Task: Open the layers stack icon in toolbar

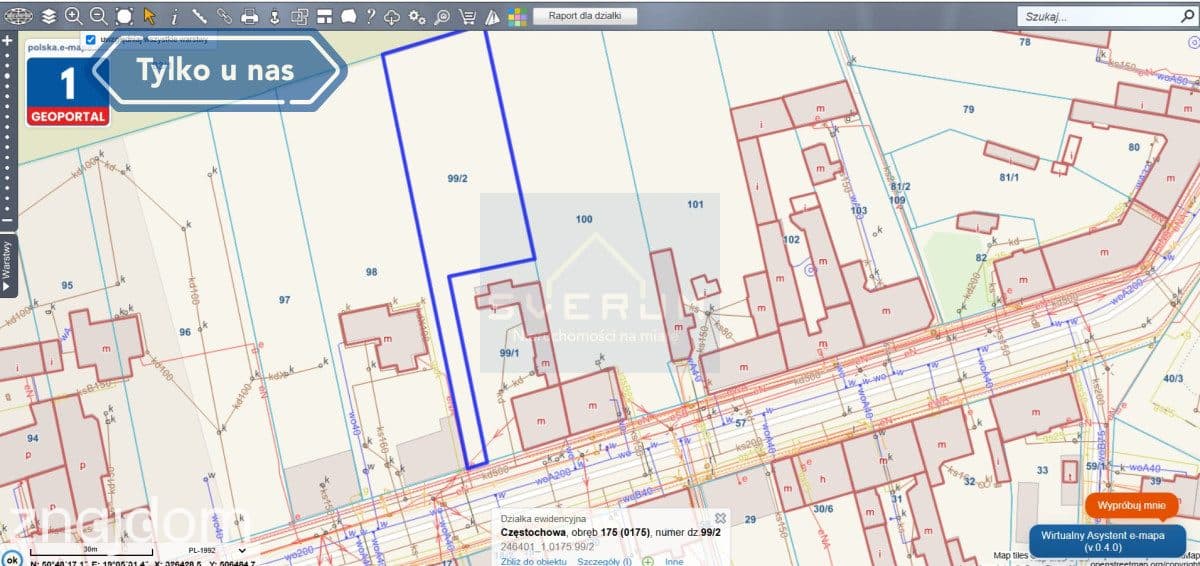Action: tap(49, 16)
